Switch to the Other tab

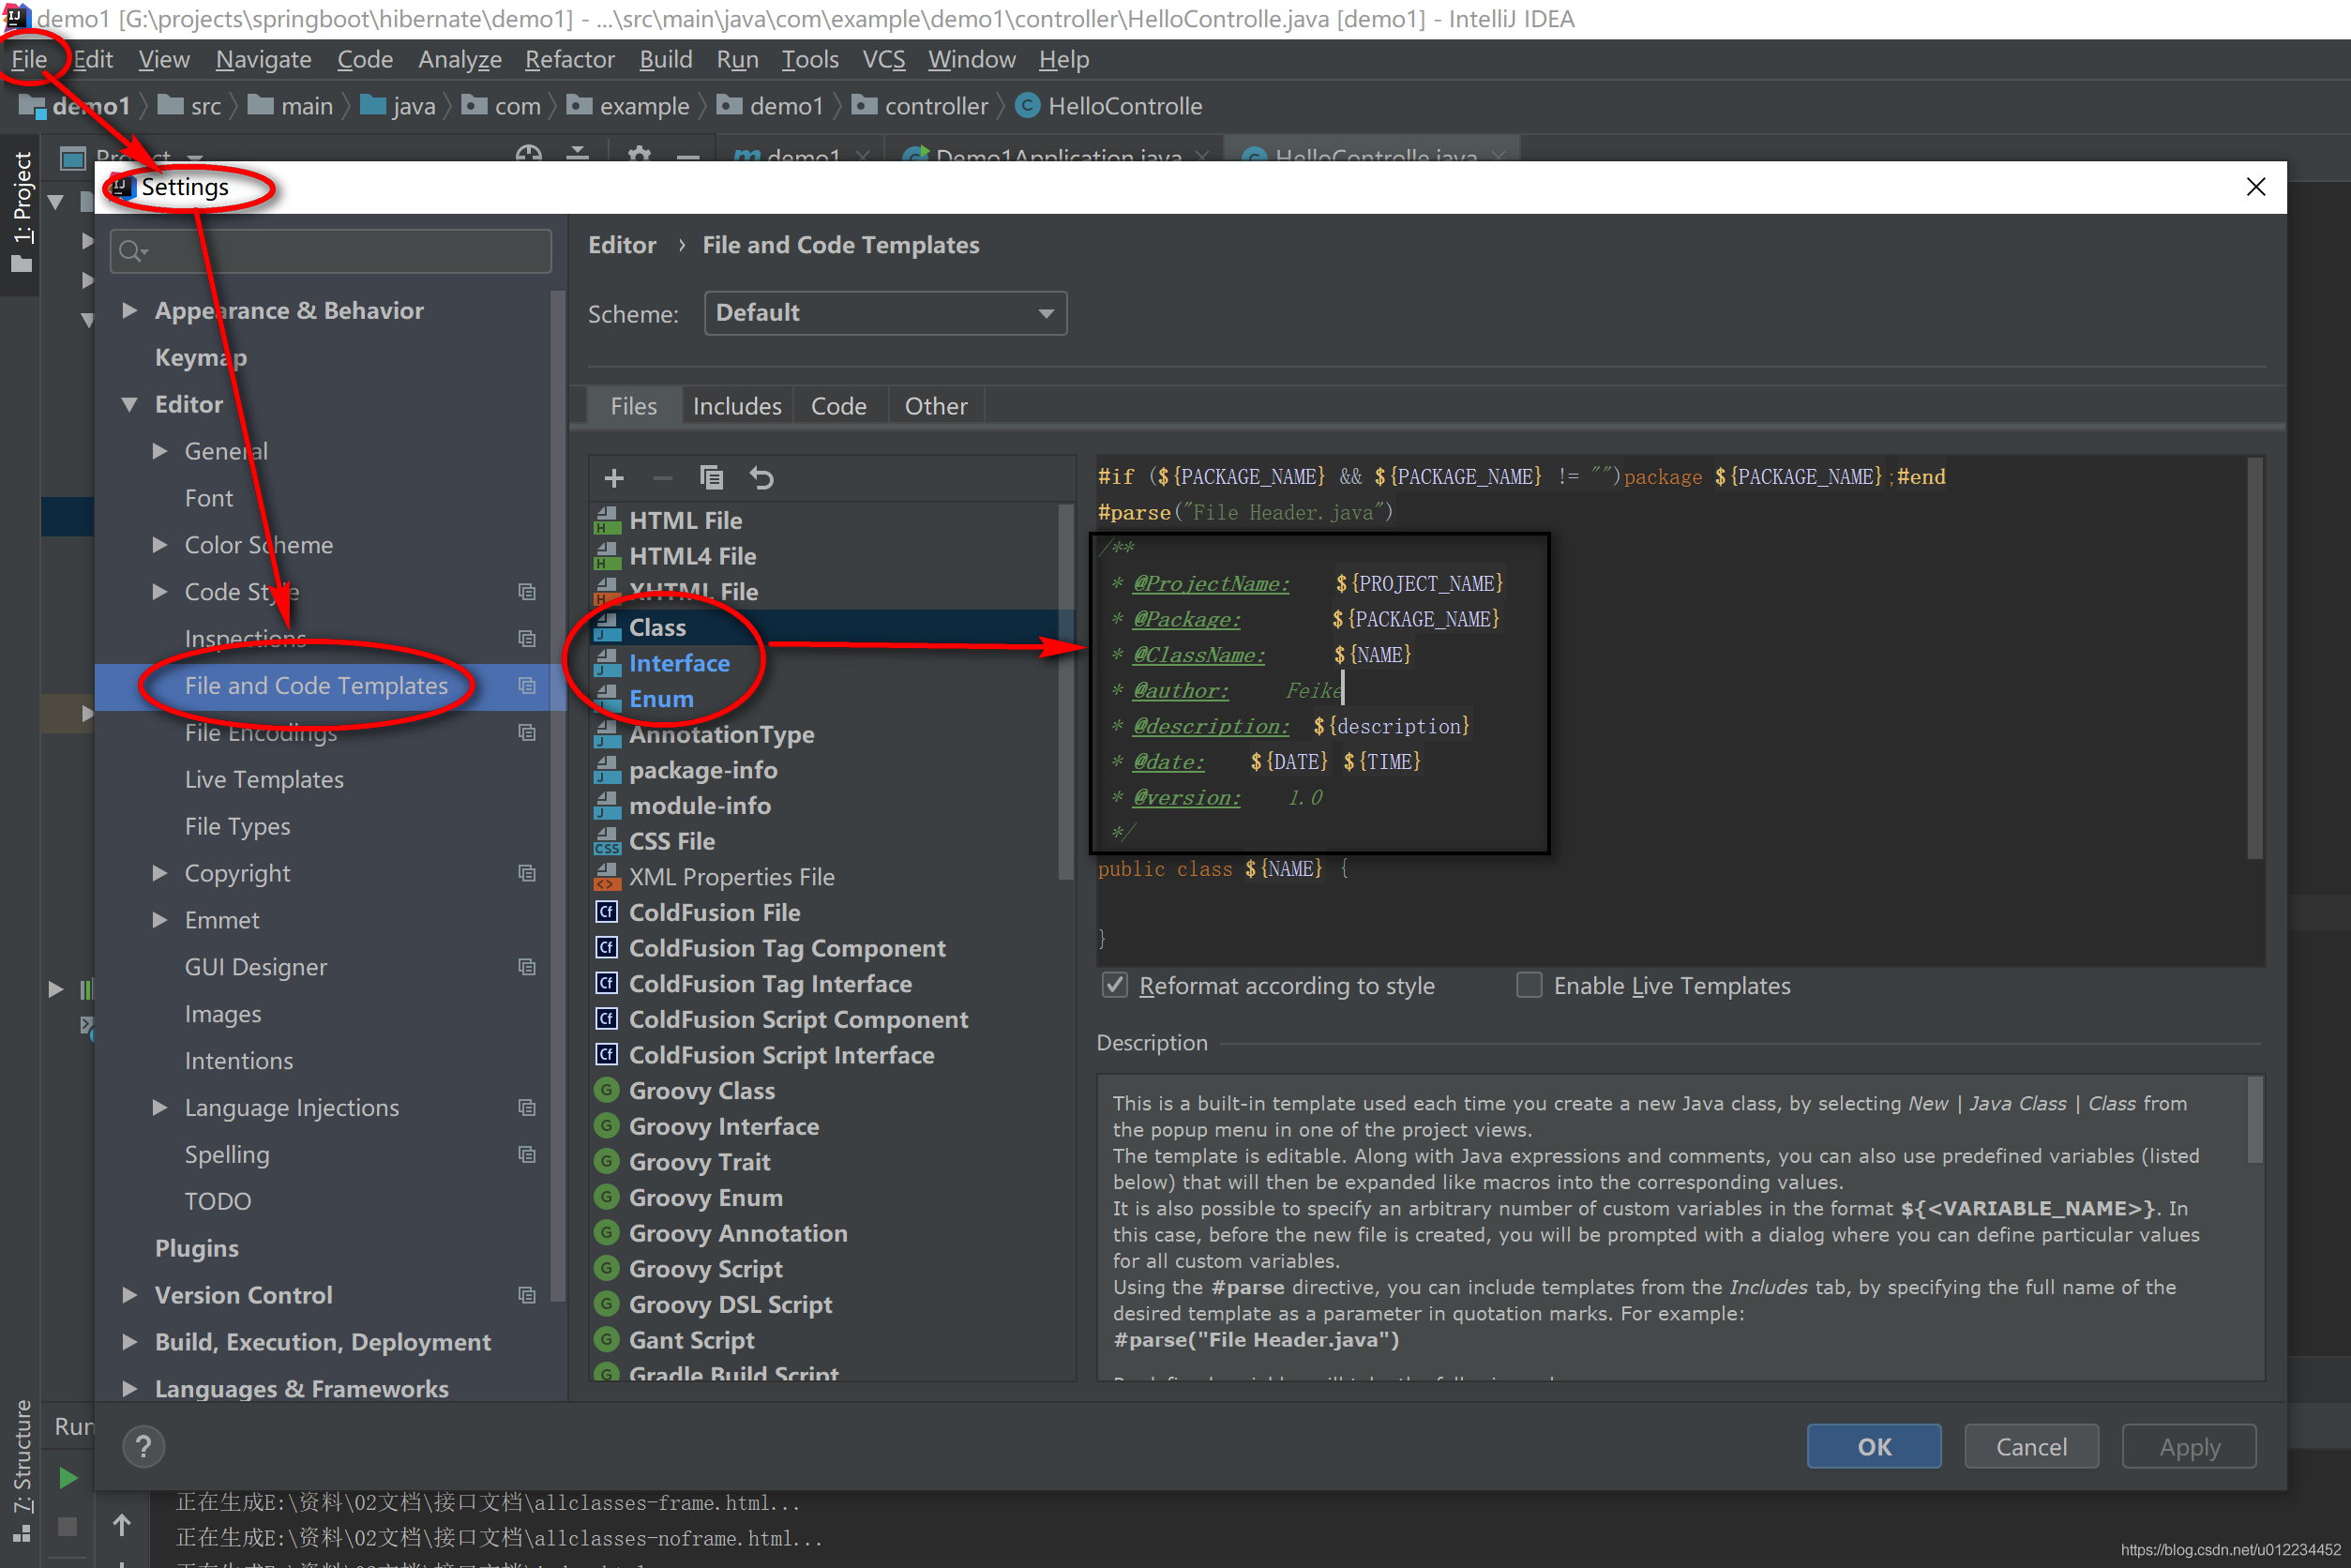pos(936,406)
